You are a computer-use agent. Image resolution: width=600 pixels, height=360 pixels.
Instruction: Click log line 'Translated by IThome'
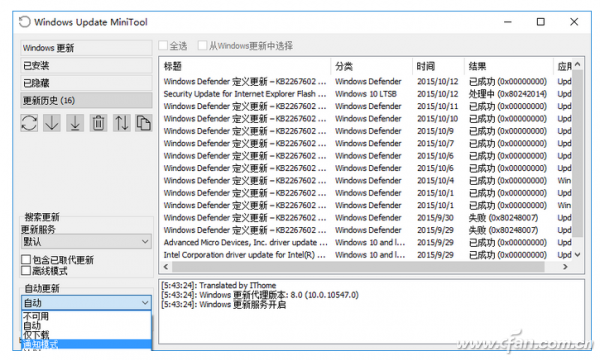pyautogui.click(x=218, y=285)
